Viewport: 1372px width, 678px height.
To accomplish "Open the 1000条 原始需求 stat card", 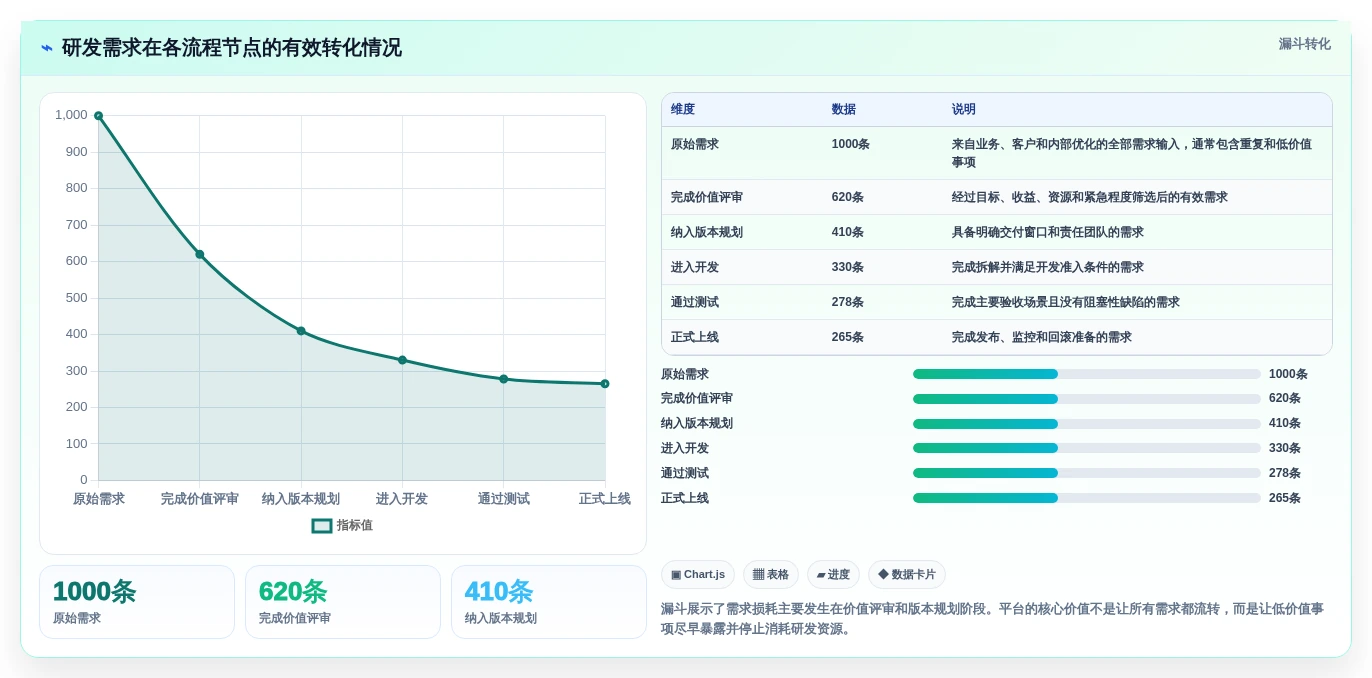I will [137, 602].
